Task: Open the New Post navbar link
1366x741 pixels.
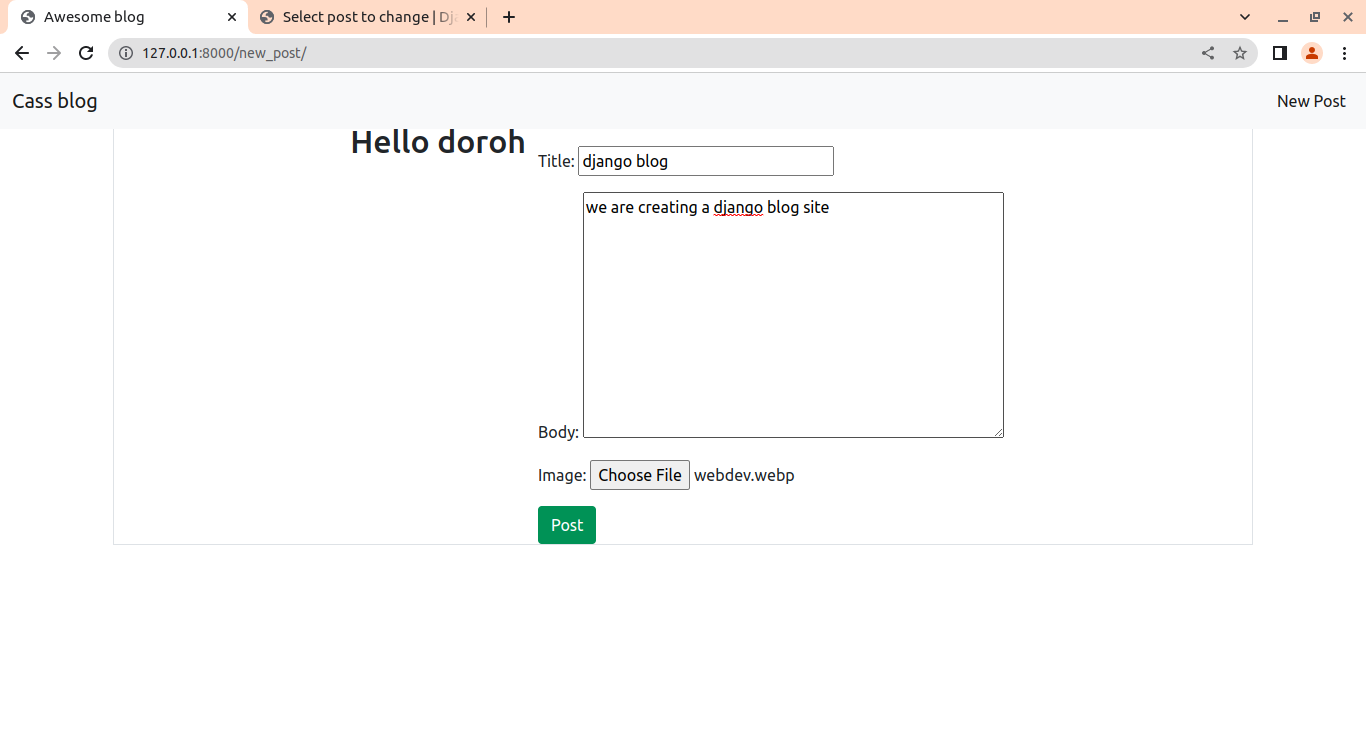Action: (1311, 101)
